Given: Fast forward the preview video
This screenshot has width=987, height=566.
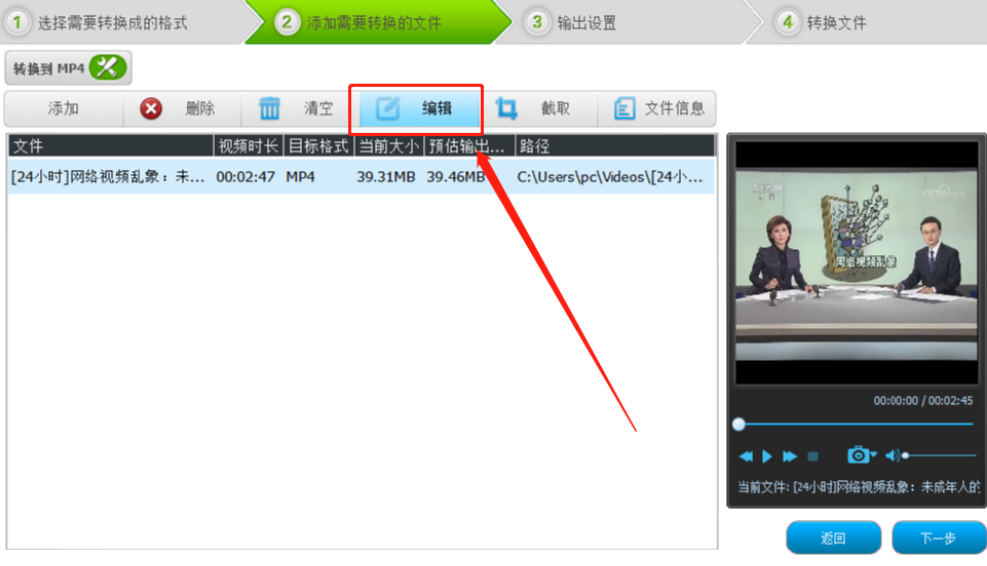Looking at the screenshot, I should click(790, 456).
